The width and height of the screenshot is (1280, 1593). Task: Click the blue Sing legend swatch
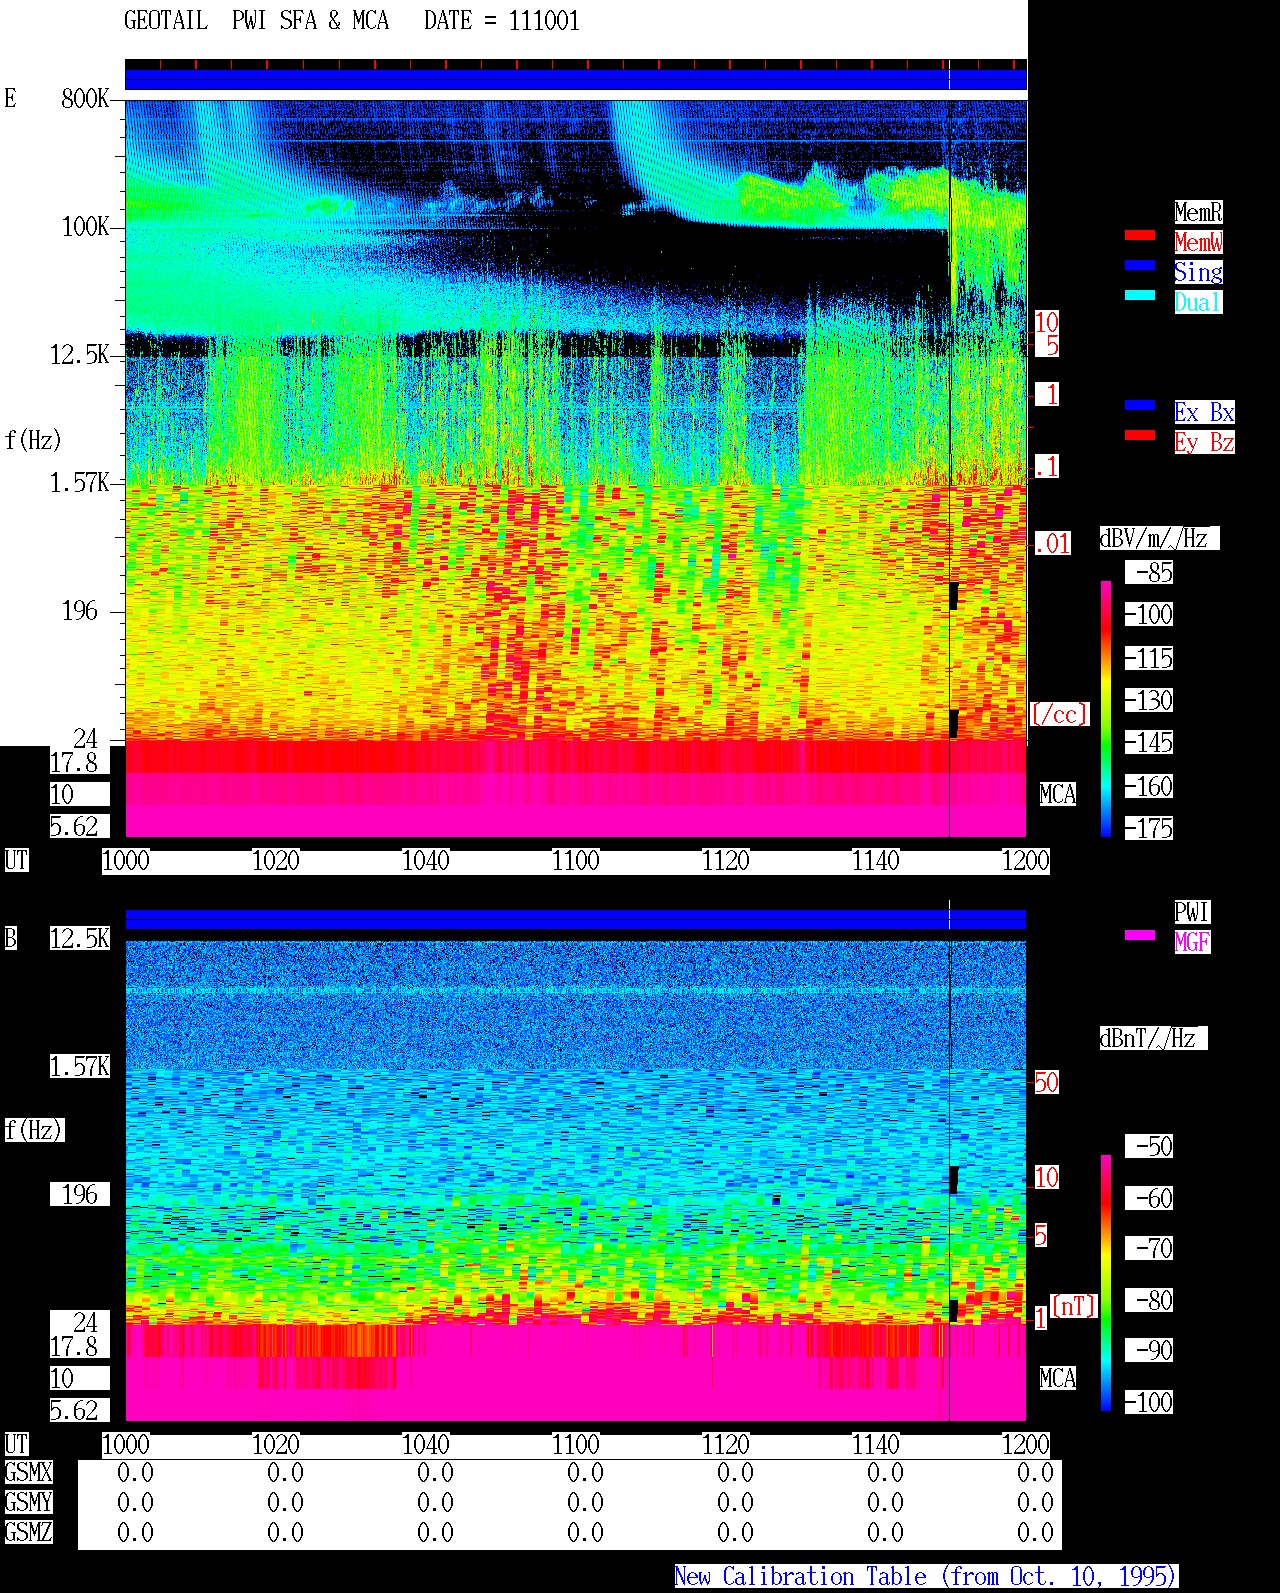[1140, 266]
